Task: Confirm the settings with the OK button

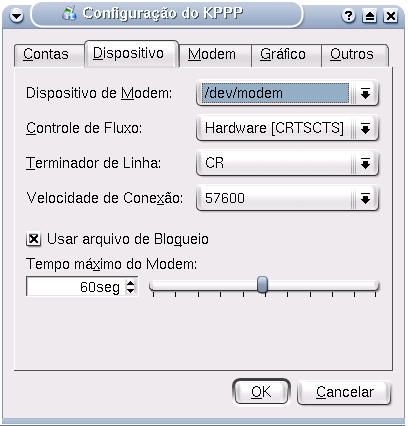Action: tap(261, 392)
